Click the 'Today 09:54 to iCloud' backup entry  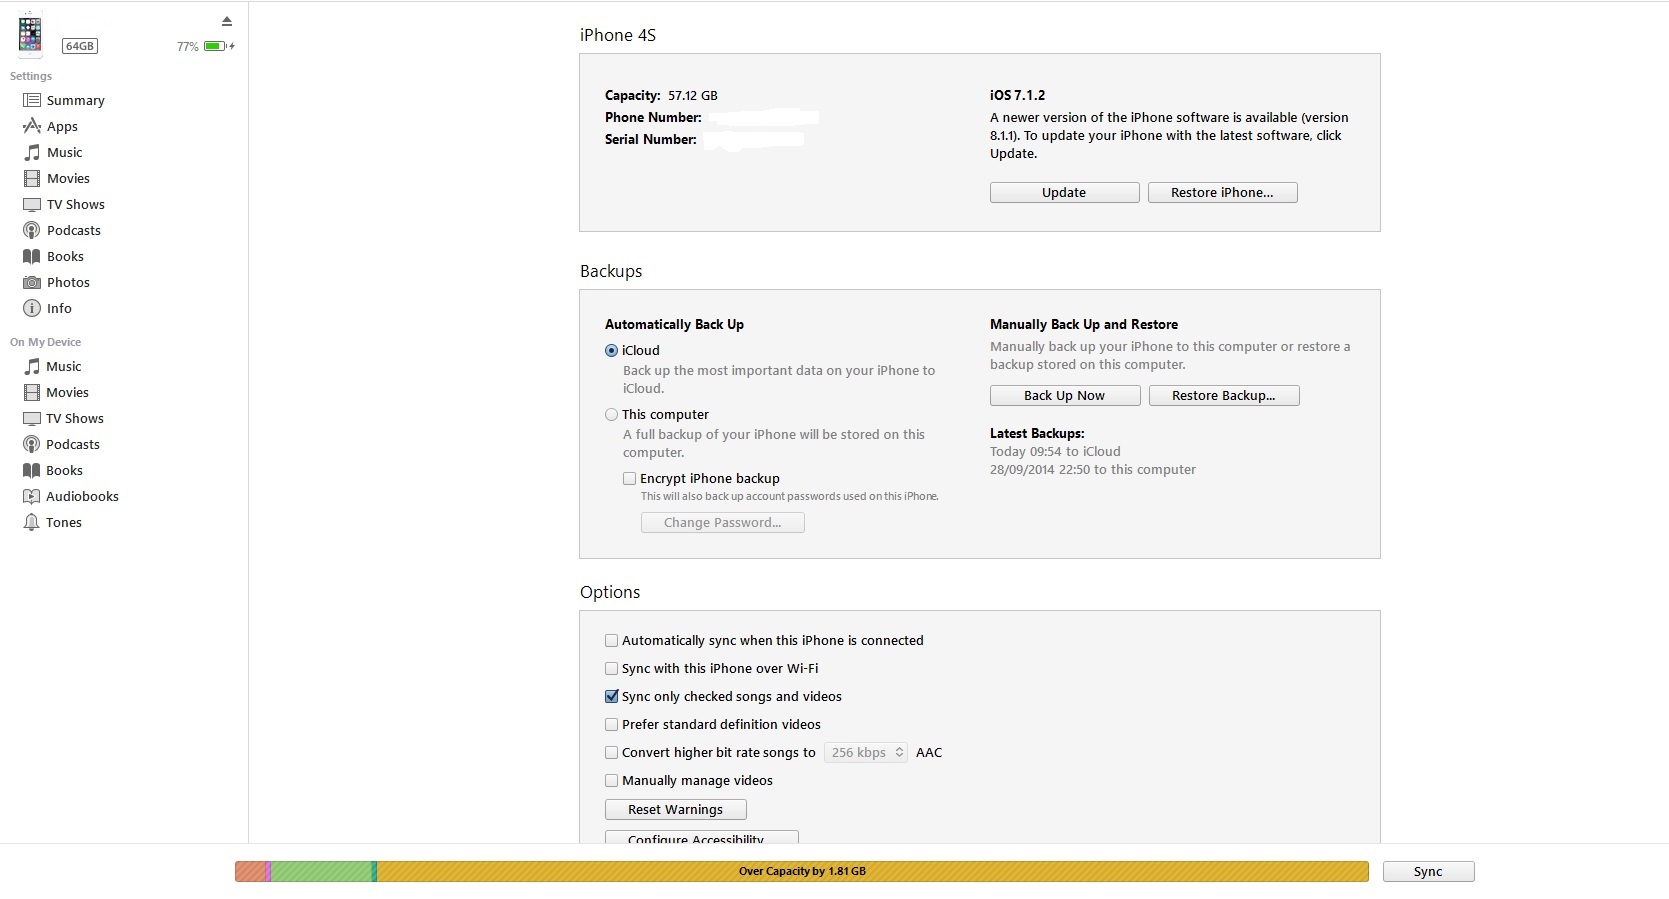[1055, 452]
